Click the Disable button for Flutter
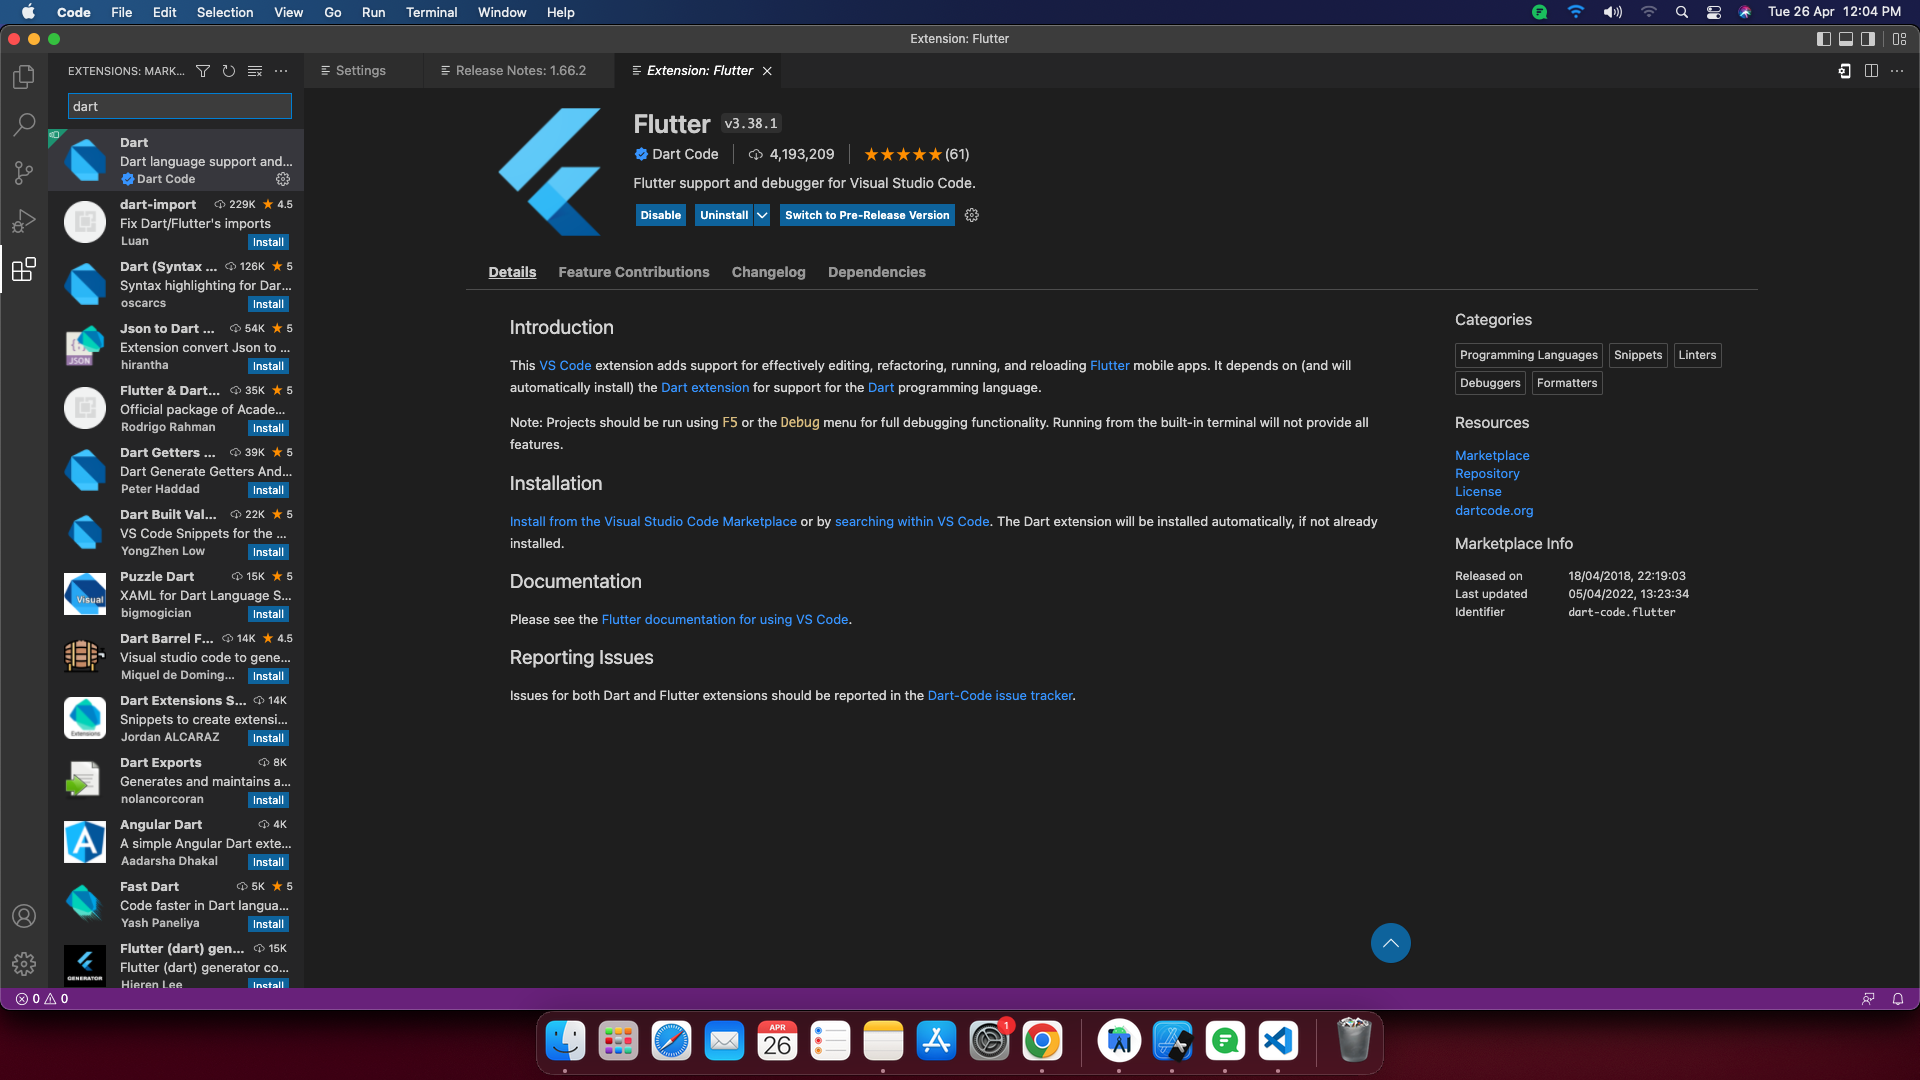The image size is (1920, 1080). [x=660, y=215]
